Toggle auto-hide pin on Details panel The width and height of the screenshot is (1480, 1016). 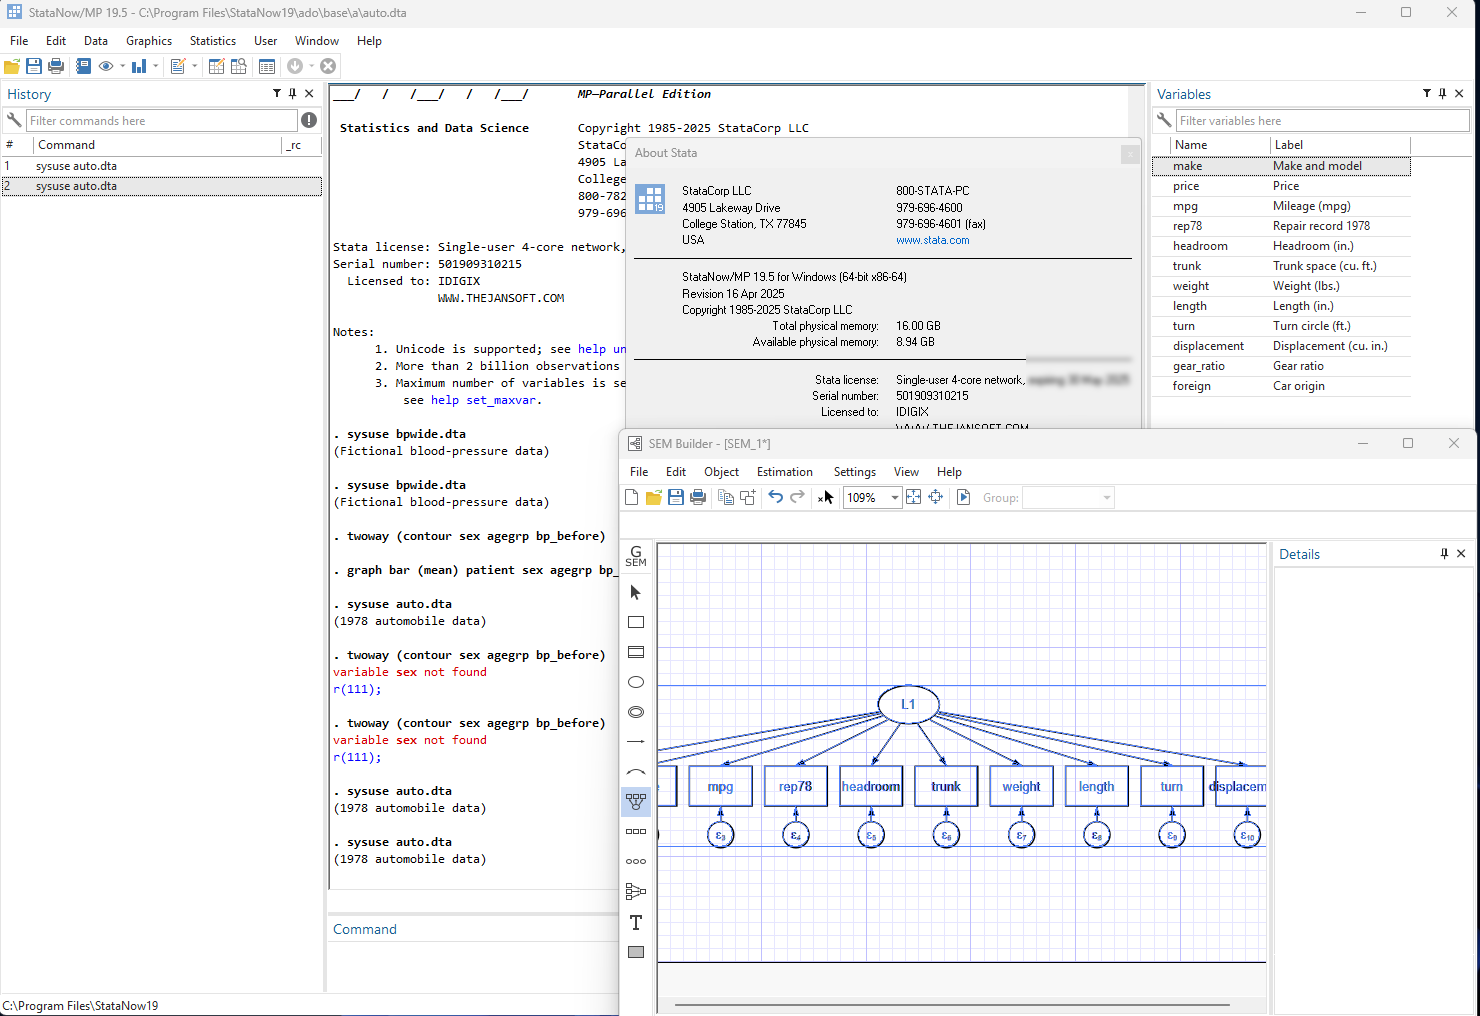pyautogui.click(x=1444, y=553)
